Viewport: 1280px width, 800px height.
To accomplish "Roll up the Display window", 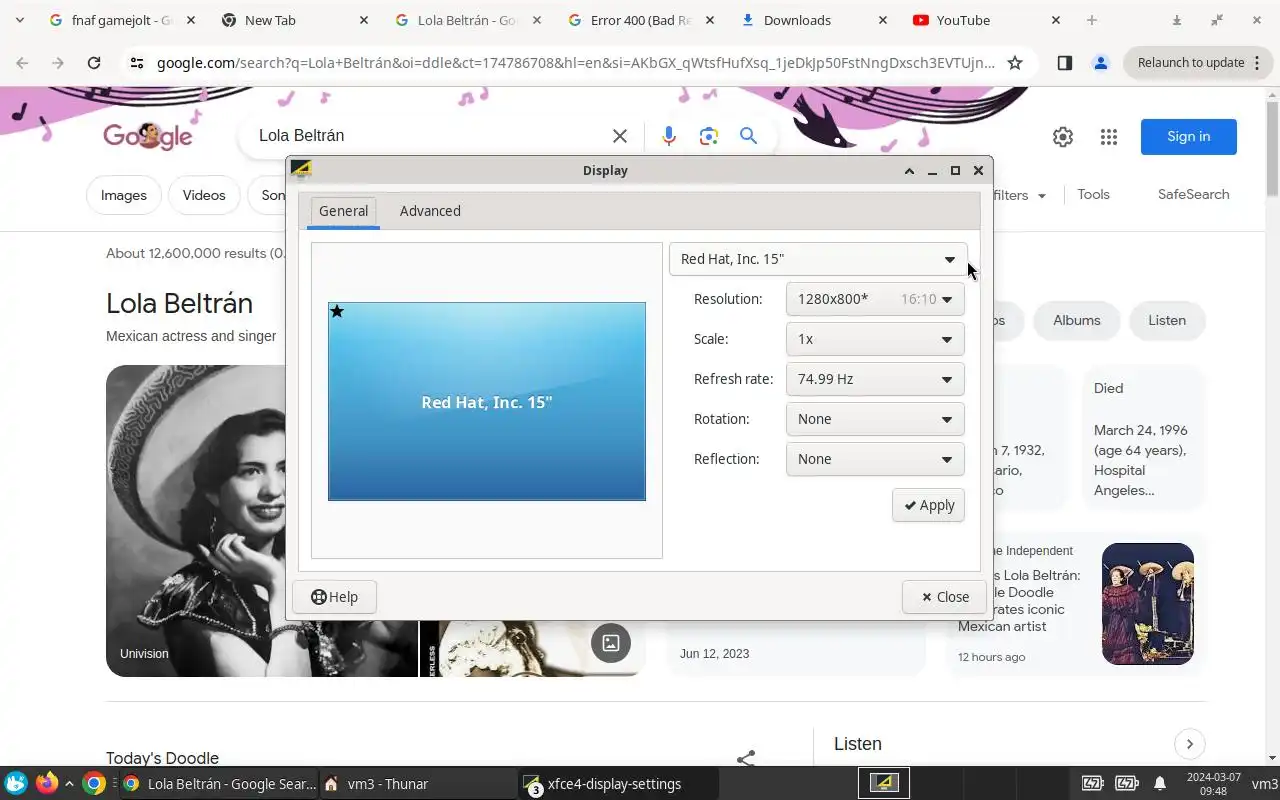I will pyautogui.click(x=909, y=171).
